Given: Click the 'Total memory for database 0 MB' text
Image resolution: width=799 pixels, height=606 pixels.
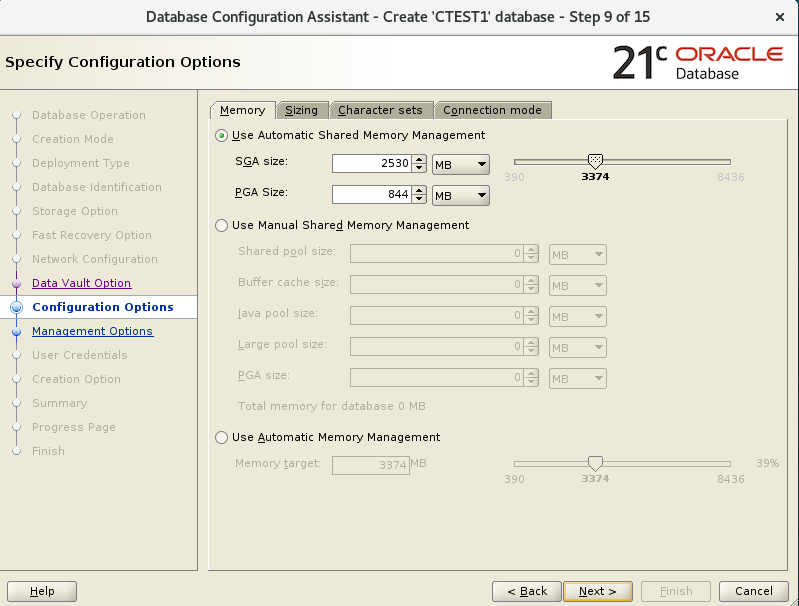Looking at the screenshot, I should tap(332, 406).
